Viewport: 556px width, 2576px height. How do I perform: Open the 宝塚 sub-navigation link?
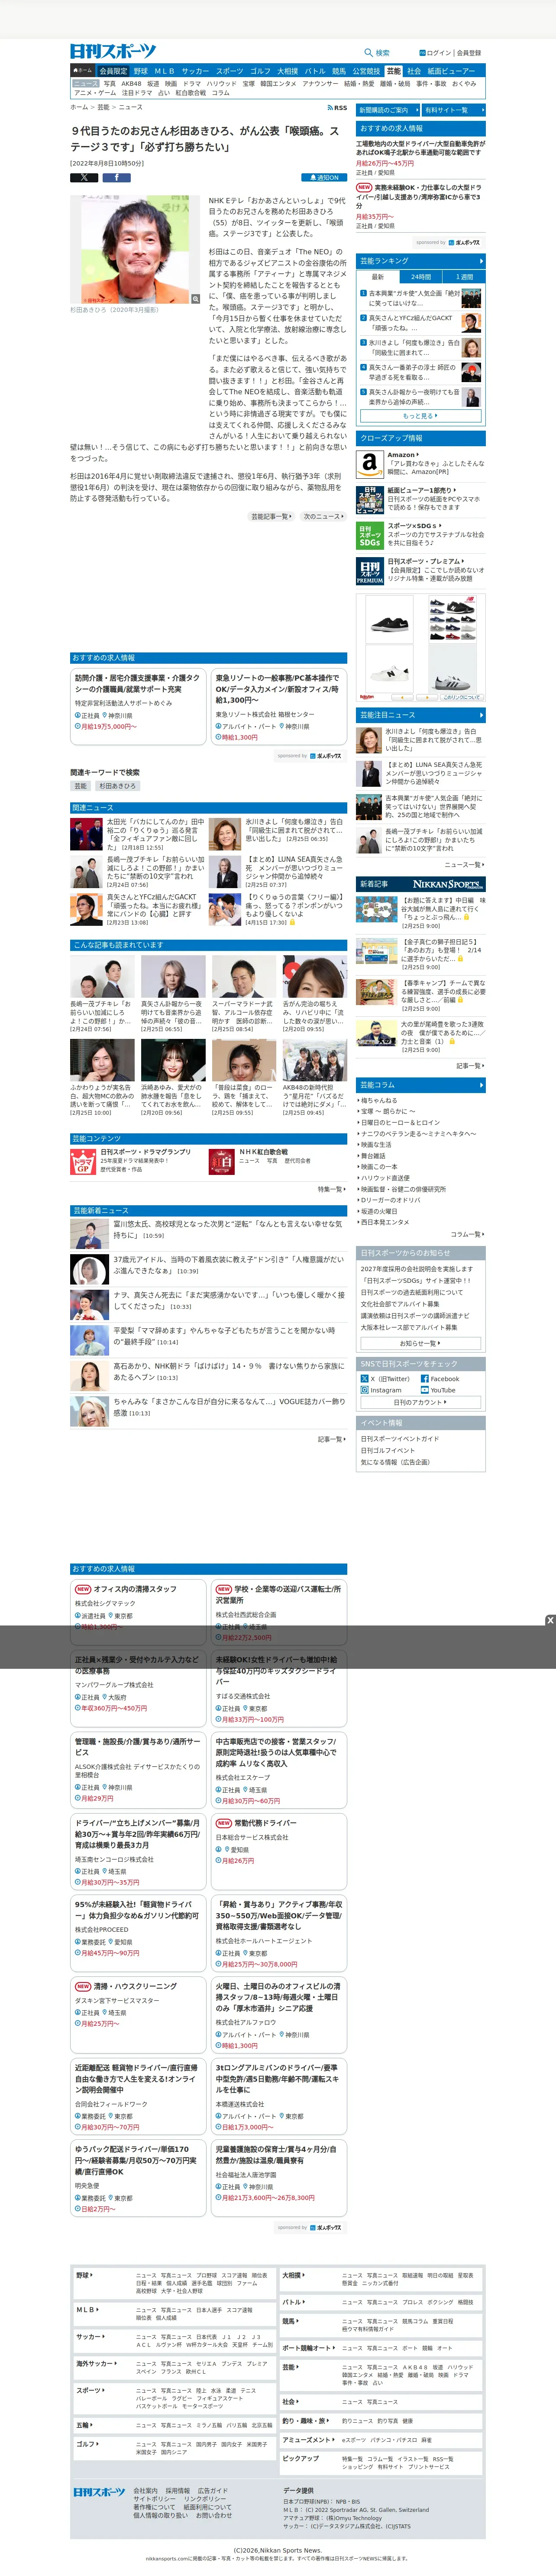(248, 84)
